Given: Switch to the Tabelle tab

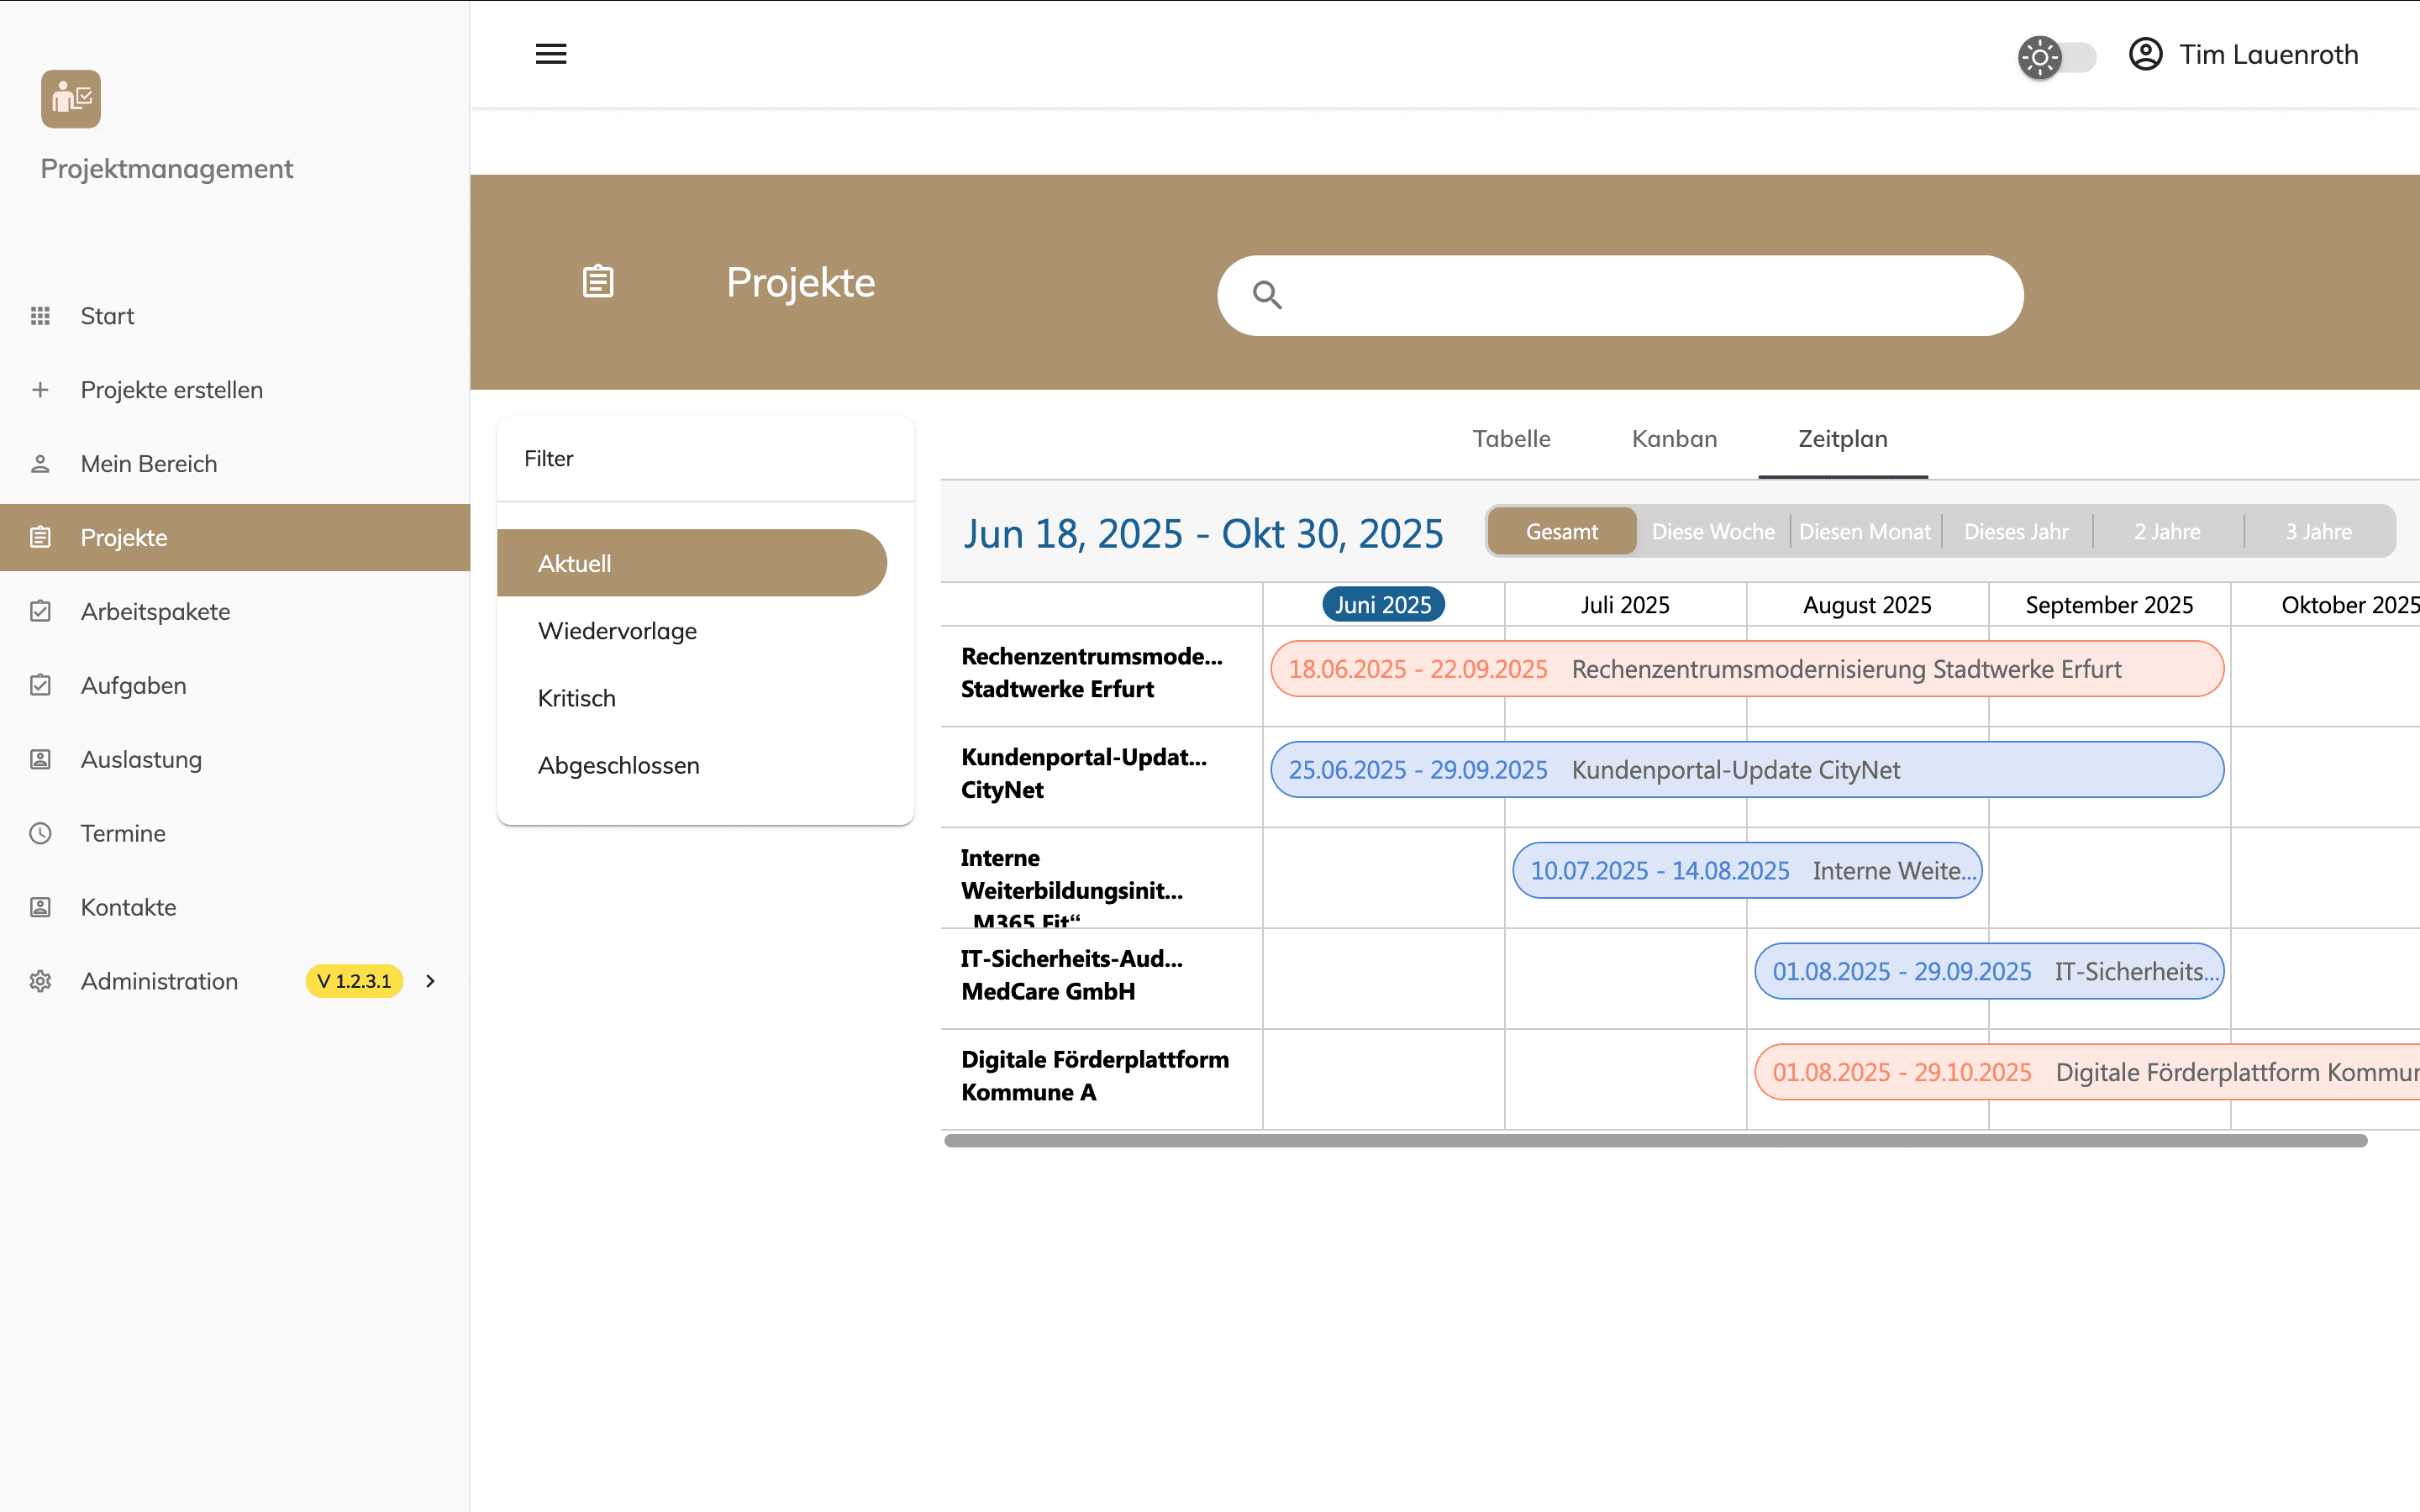Looking at the screenshot, I should (1511, 439).
